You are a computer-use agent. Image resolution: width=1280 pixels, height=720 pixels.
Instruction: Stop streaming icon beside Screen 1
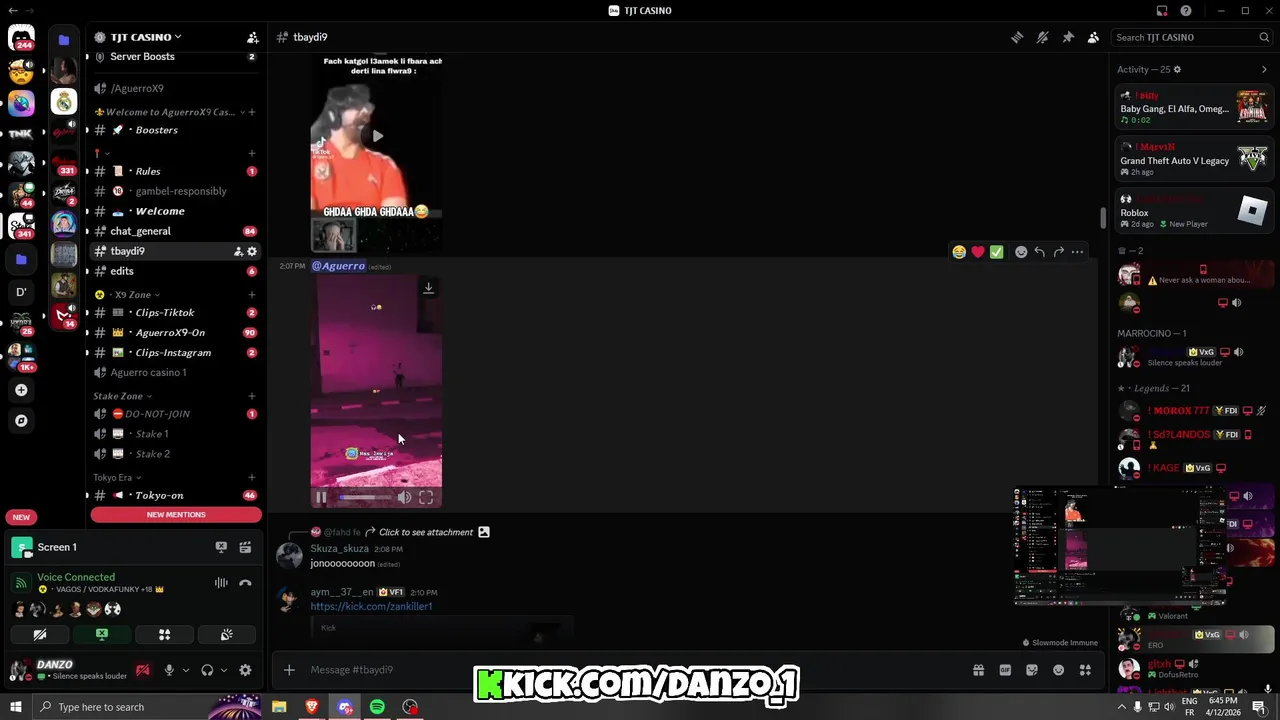click(221, 547)
